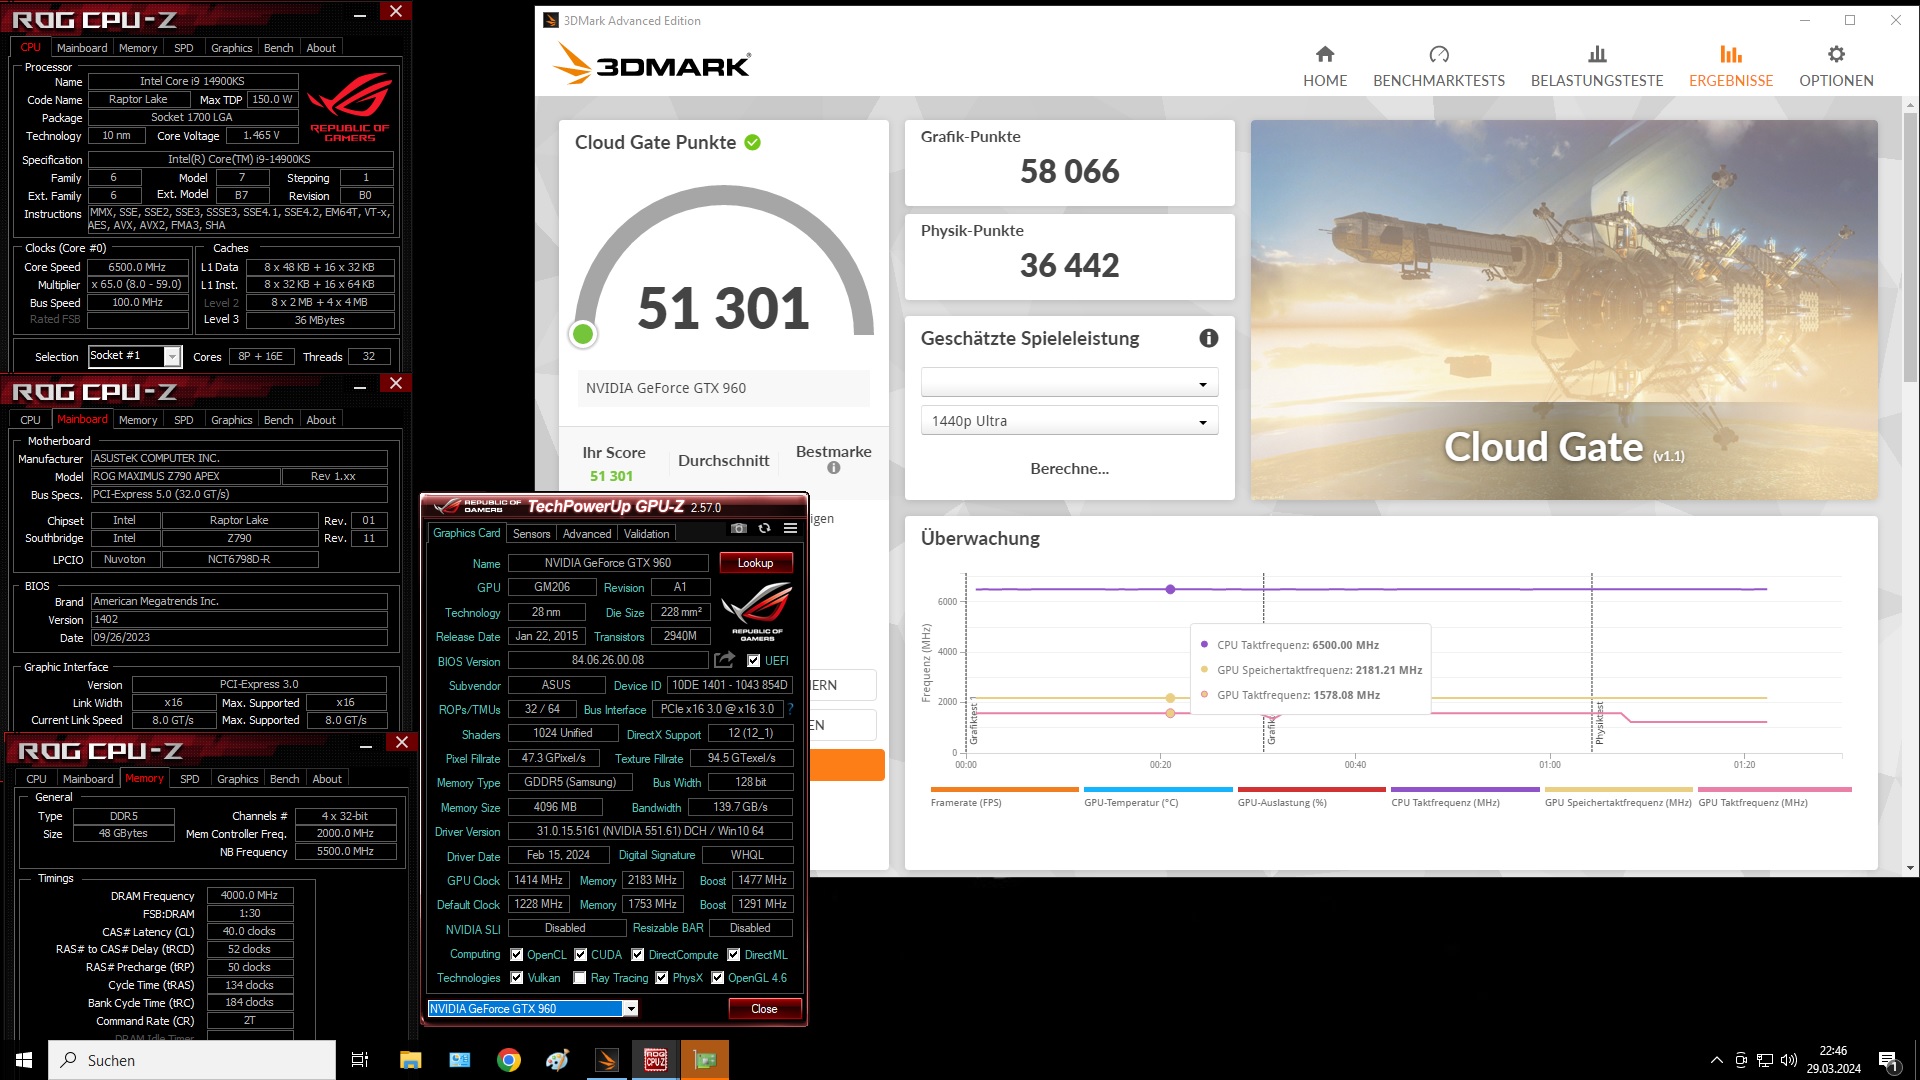Toggle the CUDA checkbox

point(581,955)
